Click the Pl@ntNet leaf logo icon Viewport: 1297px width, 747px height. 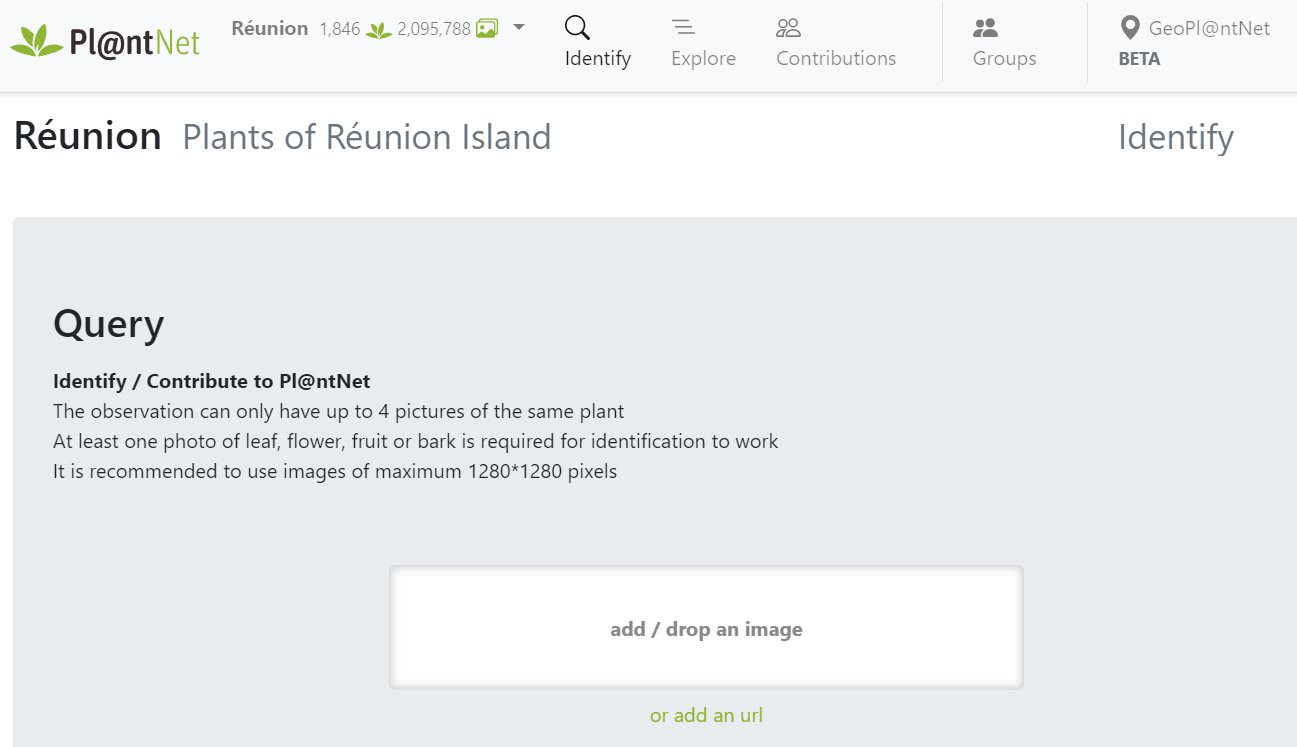[36, 41]
